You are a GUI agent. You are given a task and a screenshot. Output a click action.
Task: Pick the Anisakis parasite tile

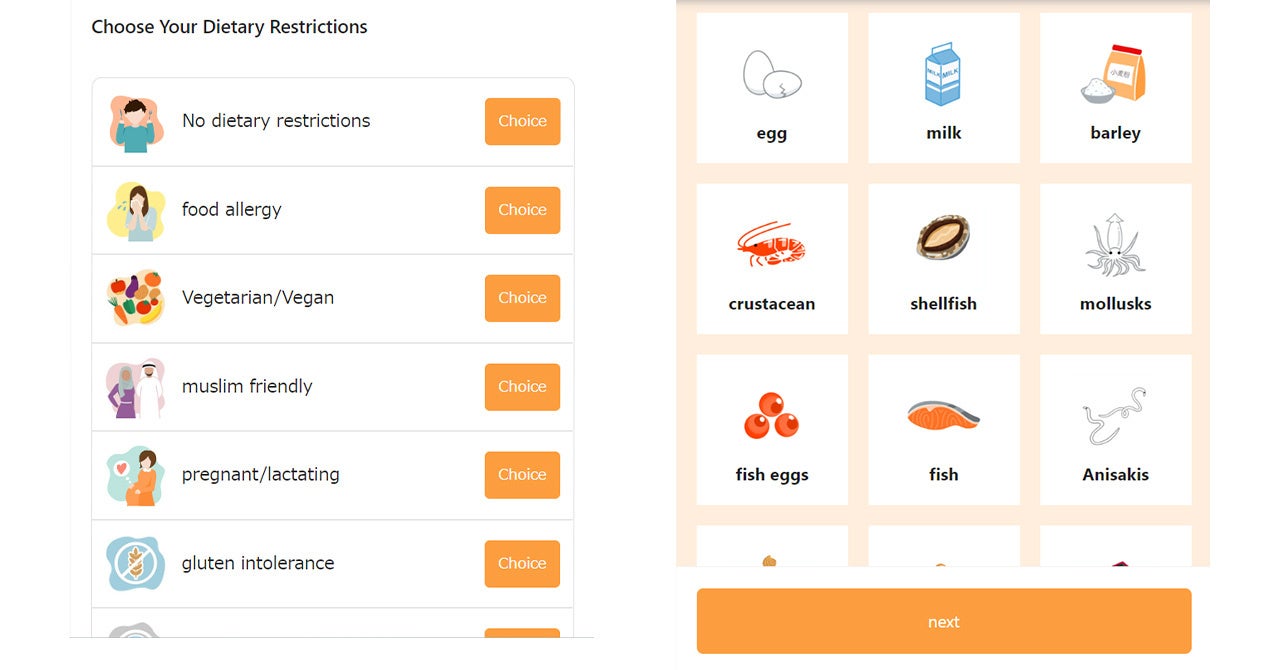pos(1115,431)
